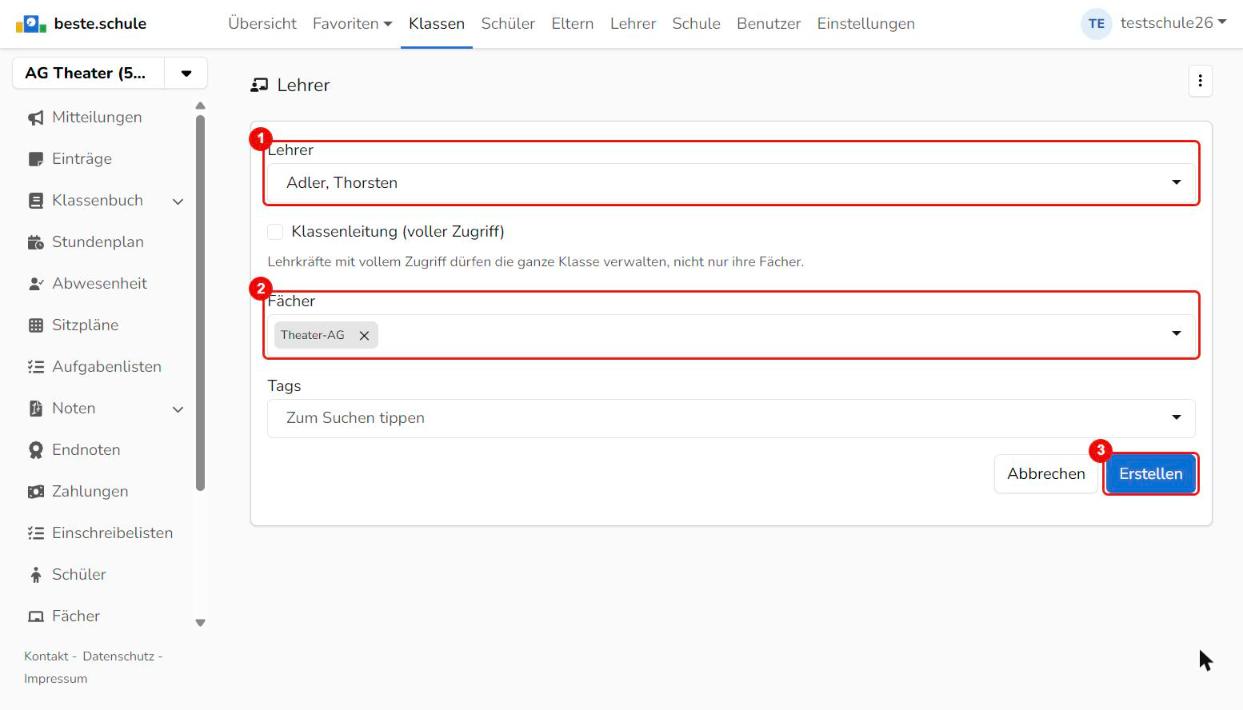Click the Noten document icon
This screenshot has width=1243, height=710.
[x=36, y=408]
